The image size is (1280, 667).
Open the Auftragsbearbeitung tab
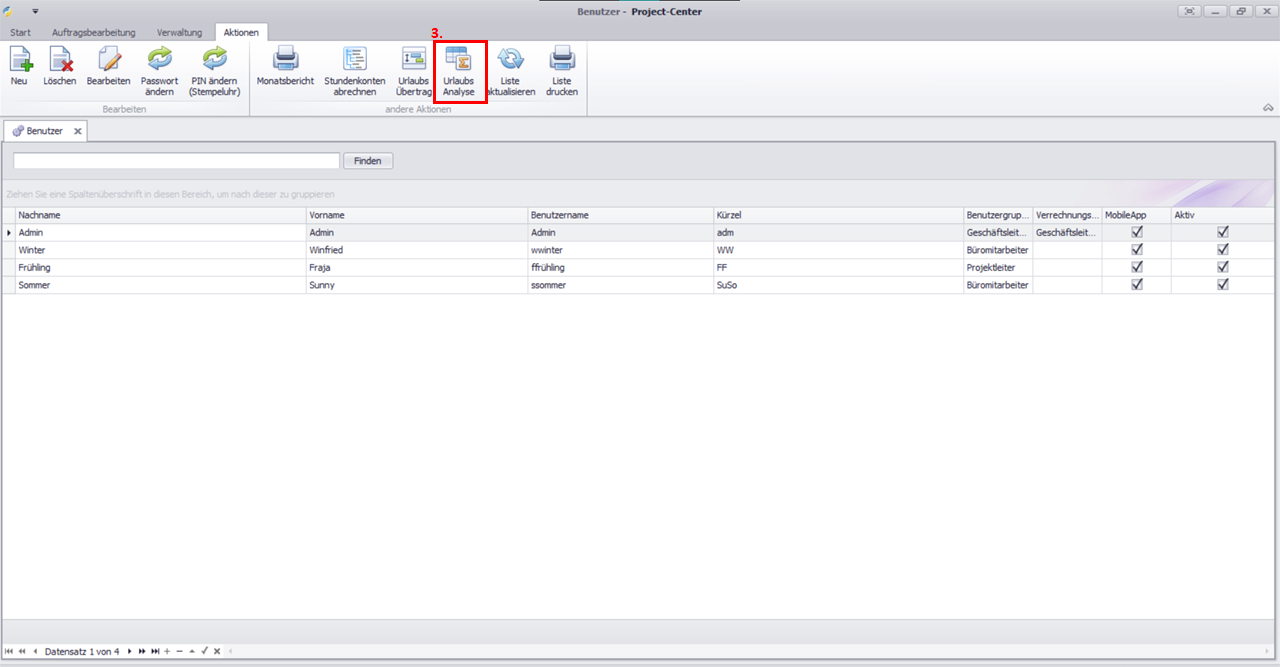93,33
